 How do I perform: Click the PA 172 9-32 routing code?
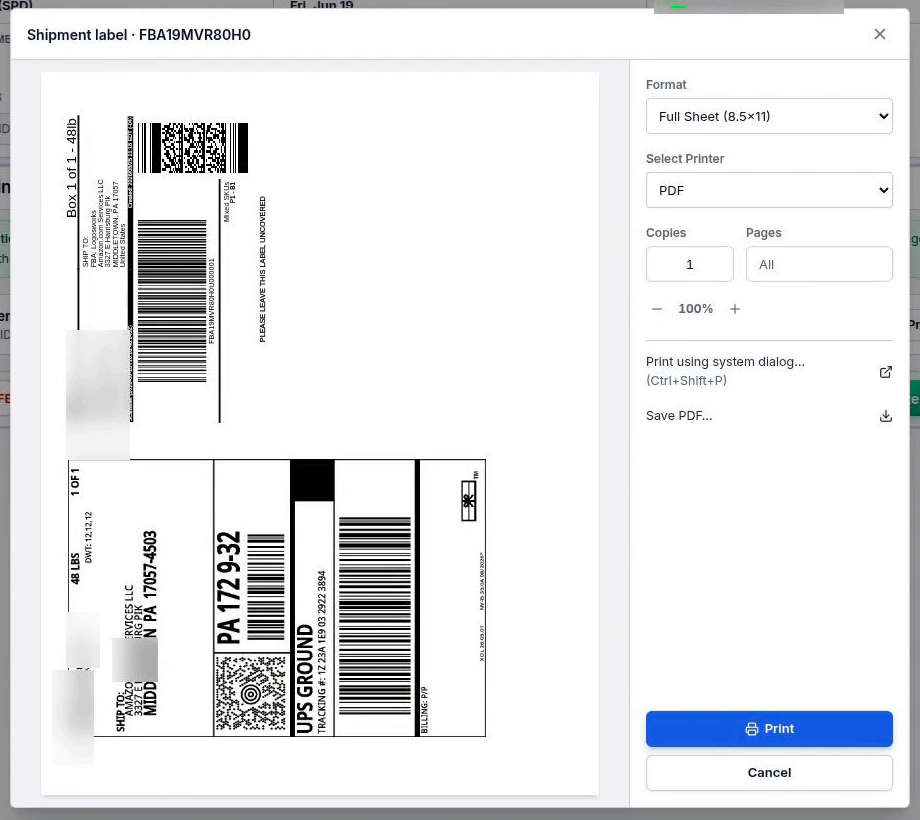coord(228,587)
